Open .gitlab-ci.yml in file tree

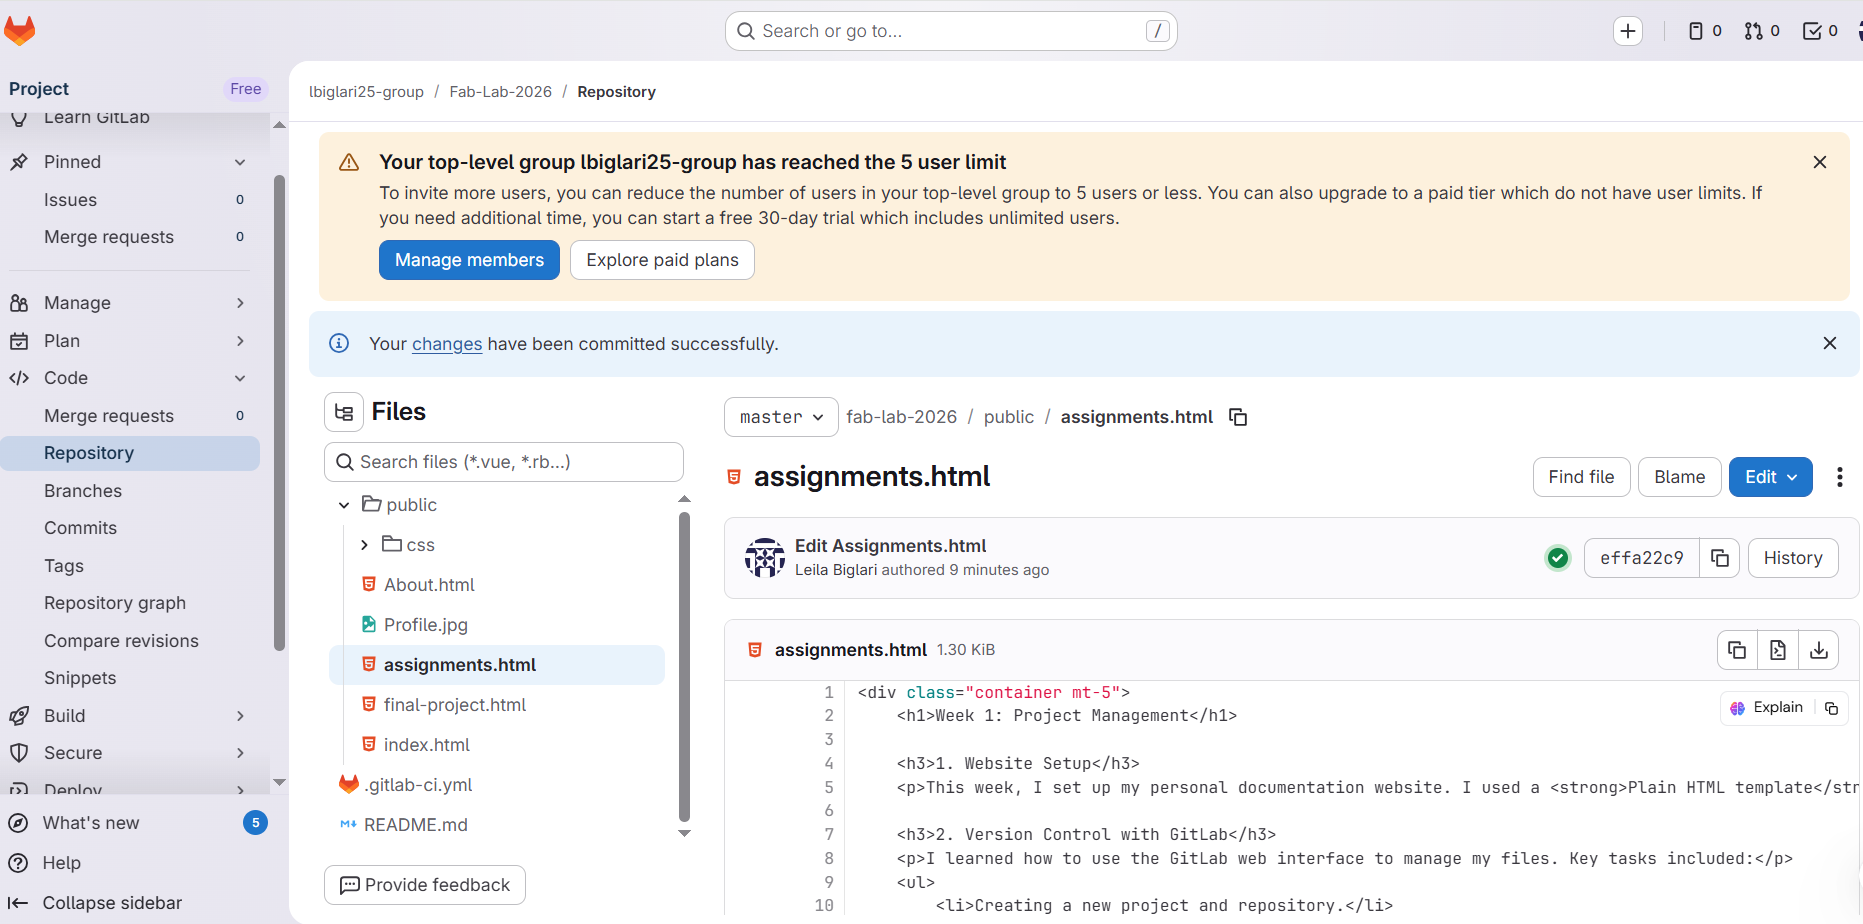[x=418, y=785]
